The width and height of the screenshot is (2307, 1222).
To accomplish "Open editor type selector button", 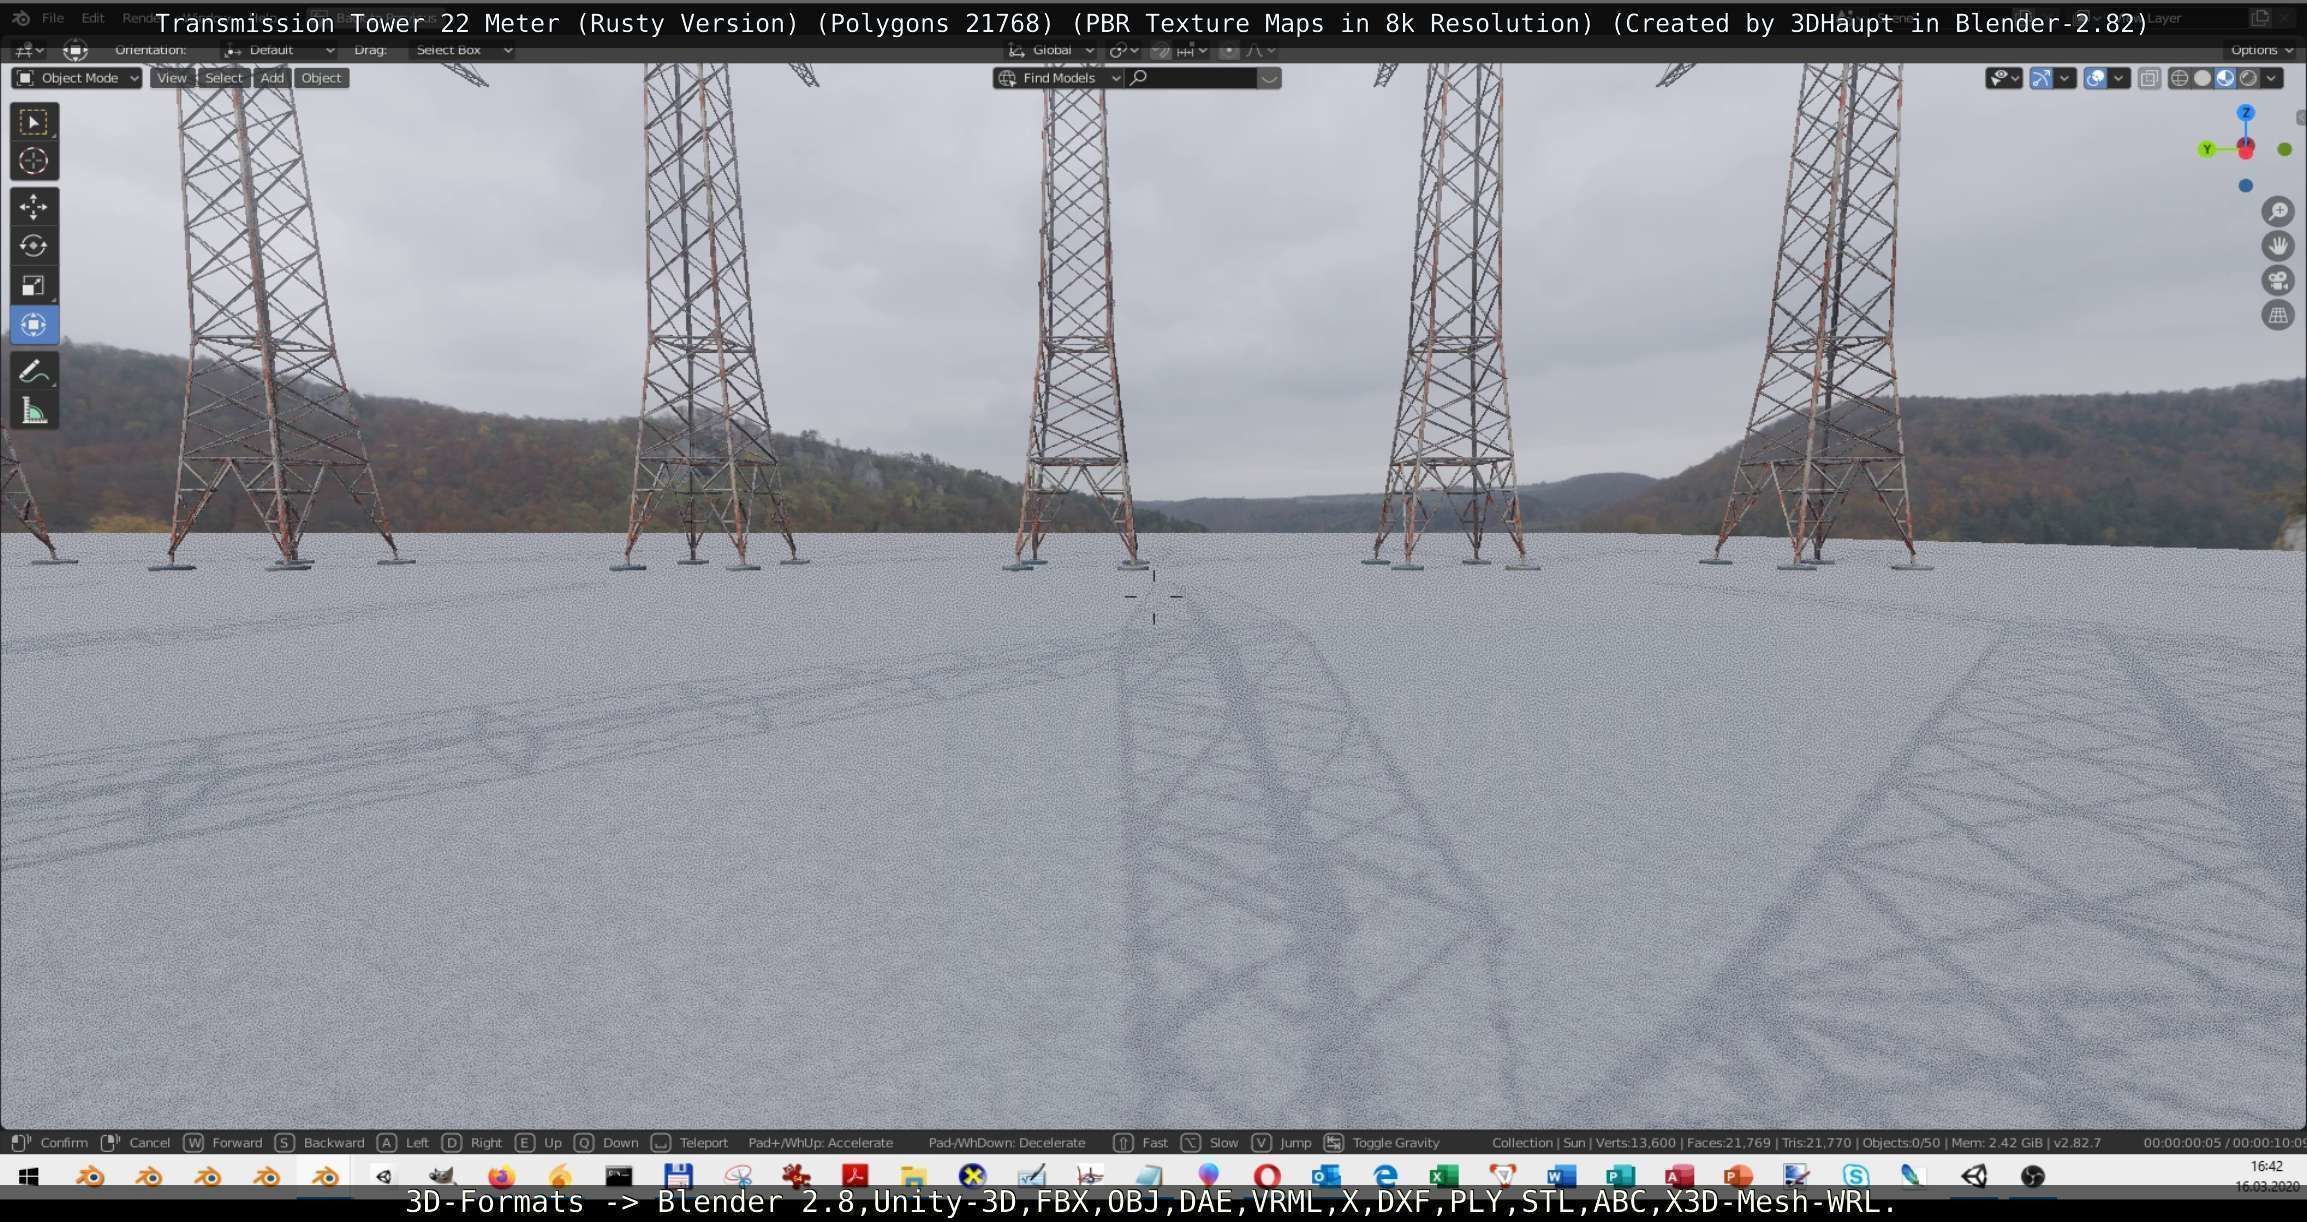I will [x=28, y=50].
